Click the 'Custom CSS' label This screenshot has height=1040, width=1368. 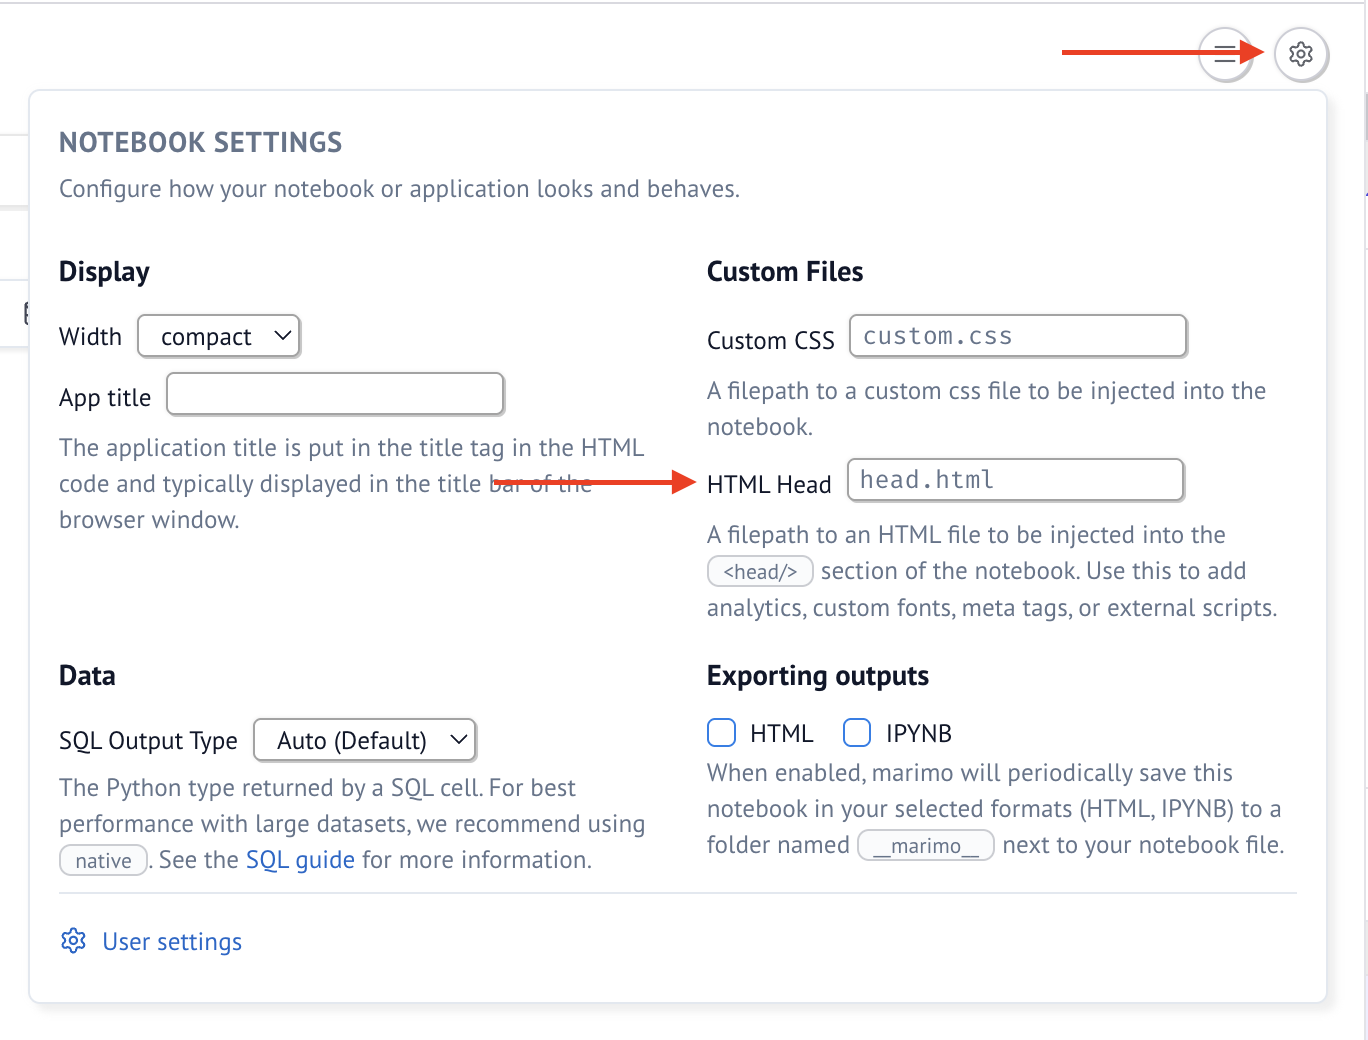pyautogui.click(x=771, y=341)
